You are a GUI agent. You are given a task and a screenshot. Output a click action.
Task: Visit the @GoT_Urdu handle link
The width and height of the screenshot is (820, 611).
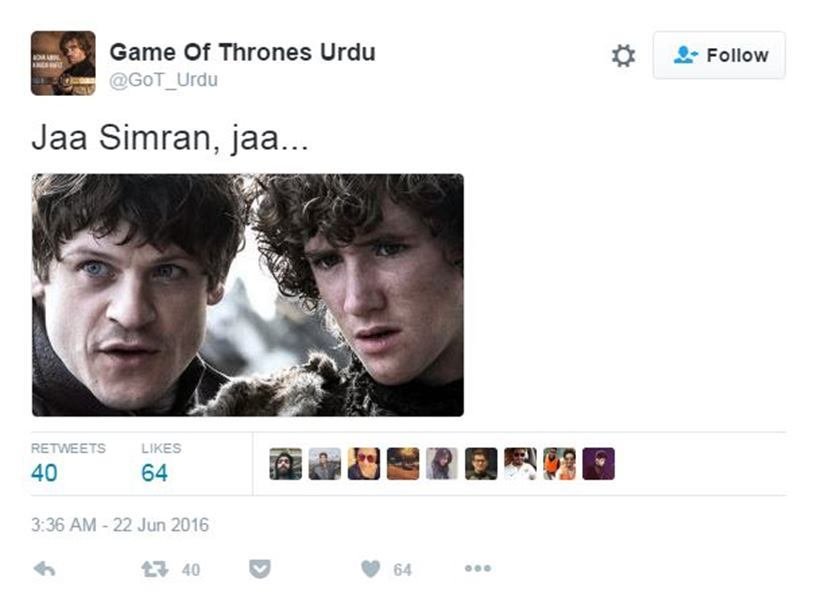click(163, 80)
